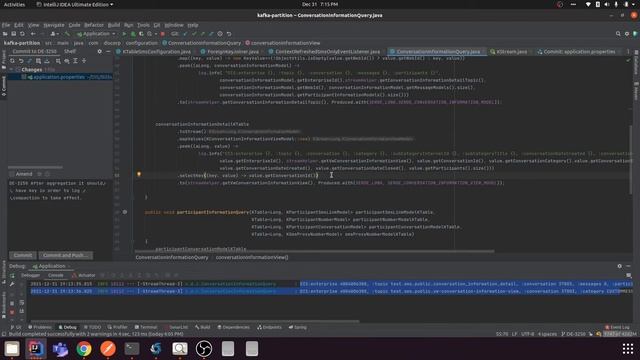Open the Endpoints tool window
640x360 pixels.
[269, 327]
